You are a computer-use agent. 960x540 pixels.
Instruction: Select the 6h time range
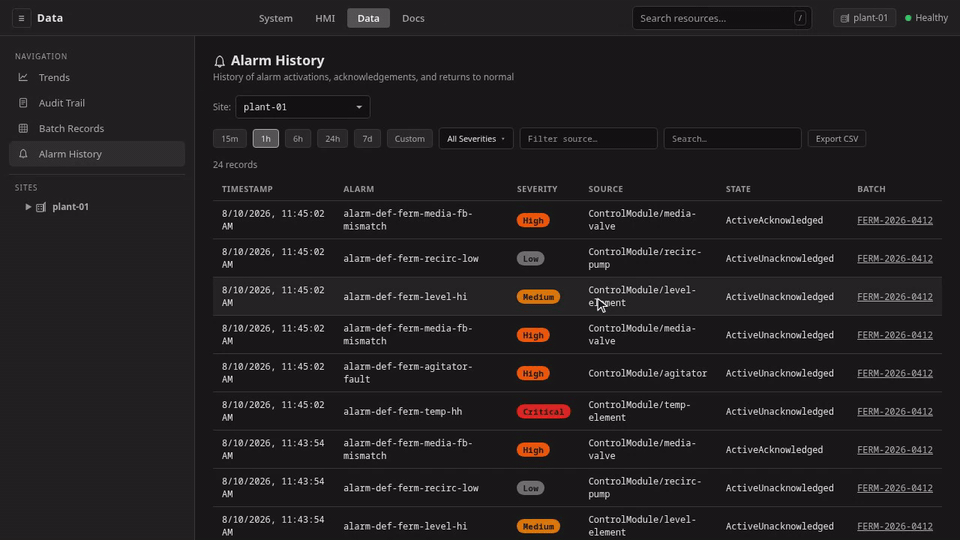298,138
